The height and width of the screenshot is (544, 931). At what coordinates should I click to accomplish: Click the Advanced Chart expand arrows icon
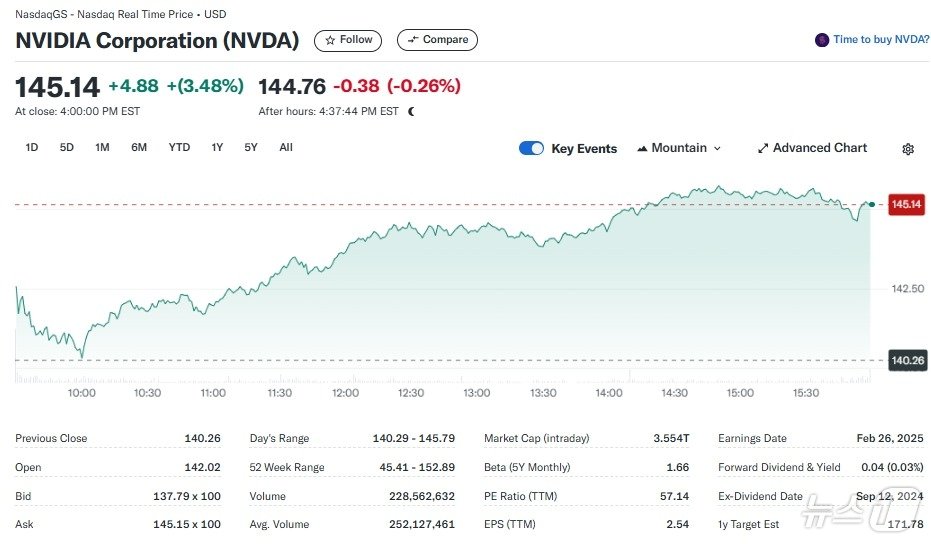(x=763, y=149)
